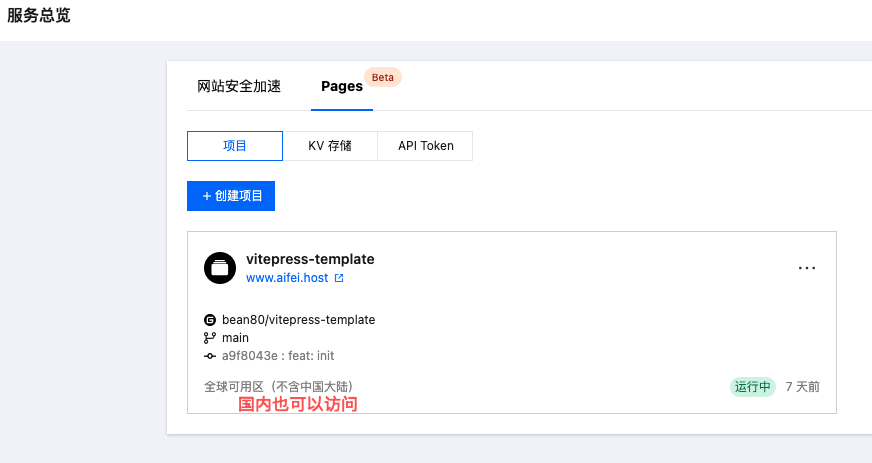
Task: Click the green 运行中 status badge
Action: click(x=752, y=387)
